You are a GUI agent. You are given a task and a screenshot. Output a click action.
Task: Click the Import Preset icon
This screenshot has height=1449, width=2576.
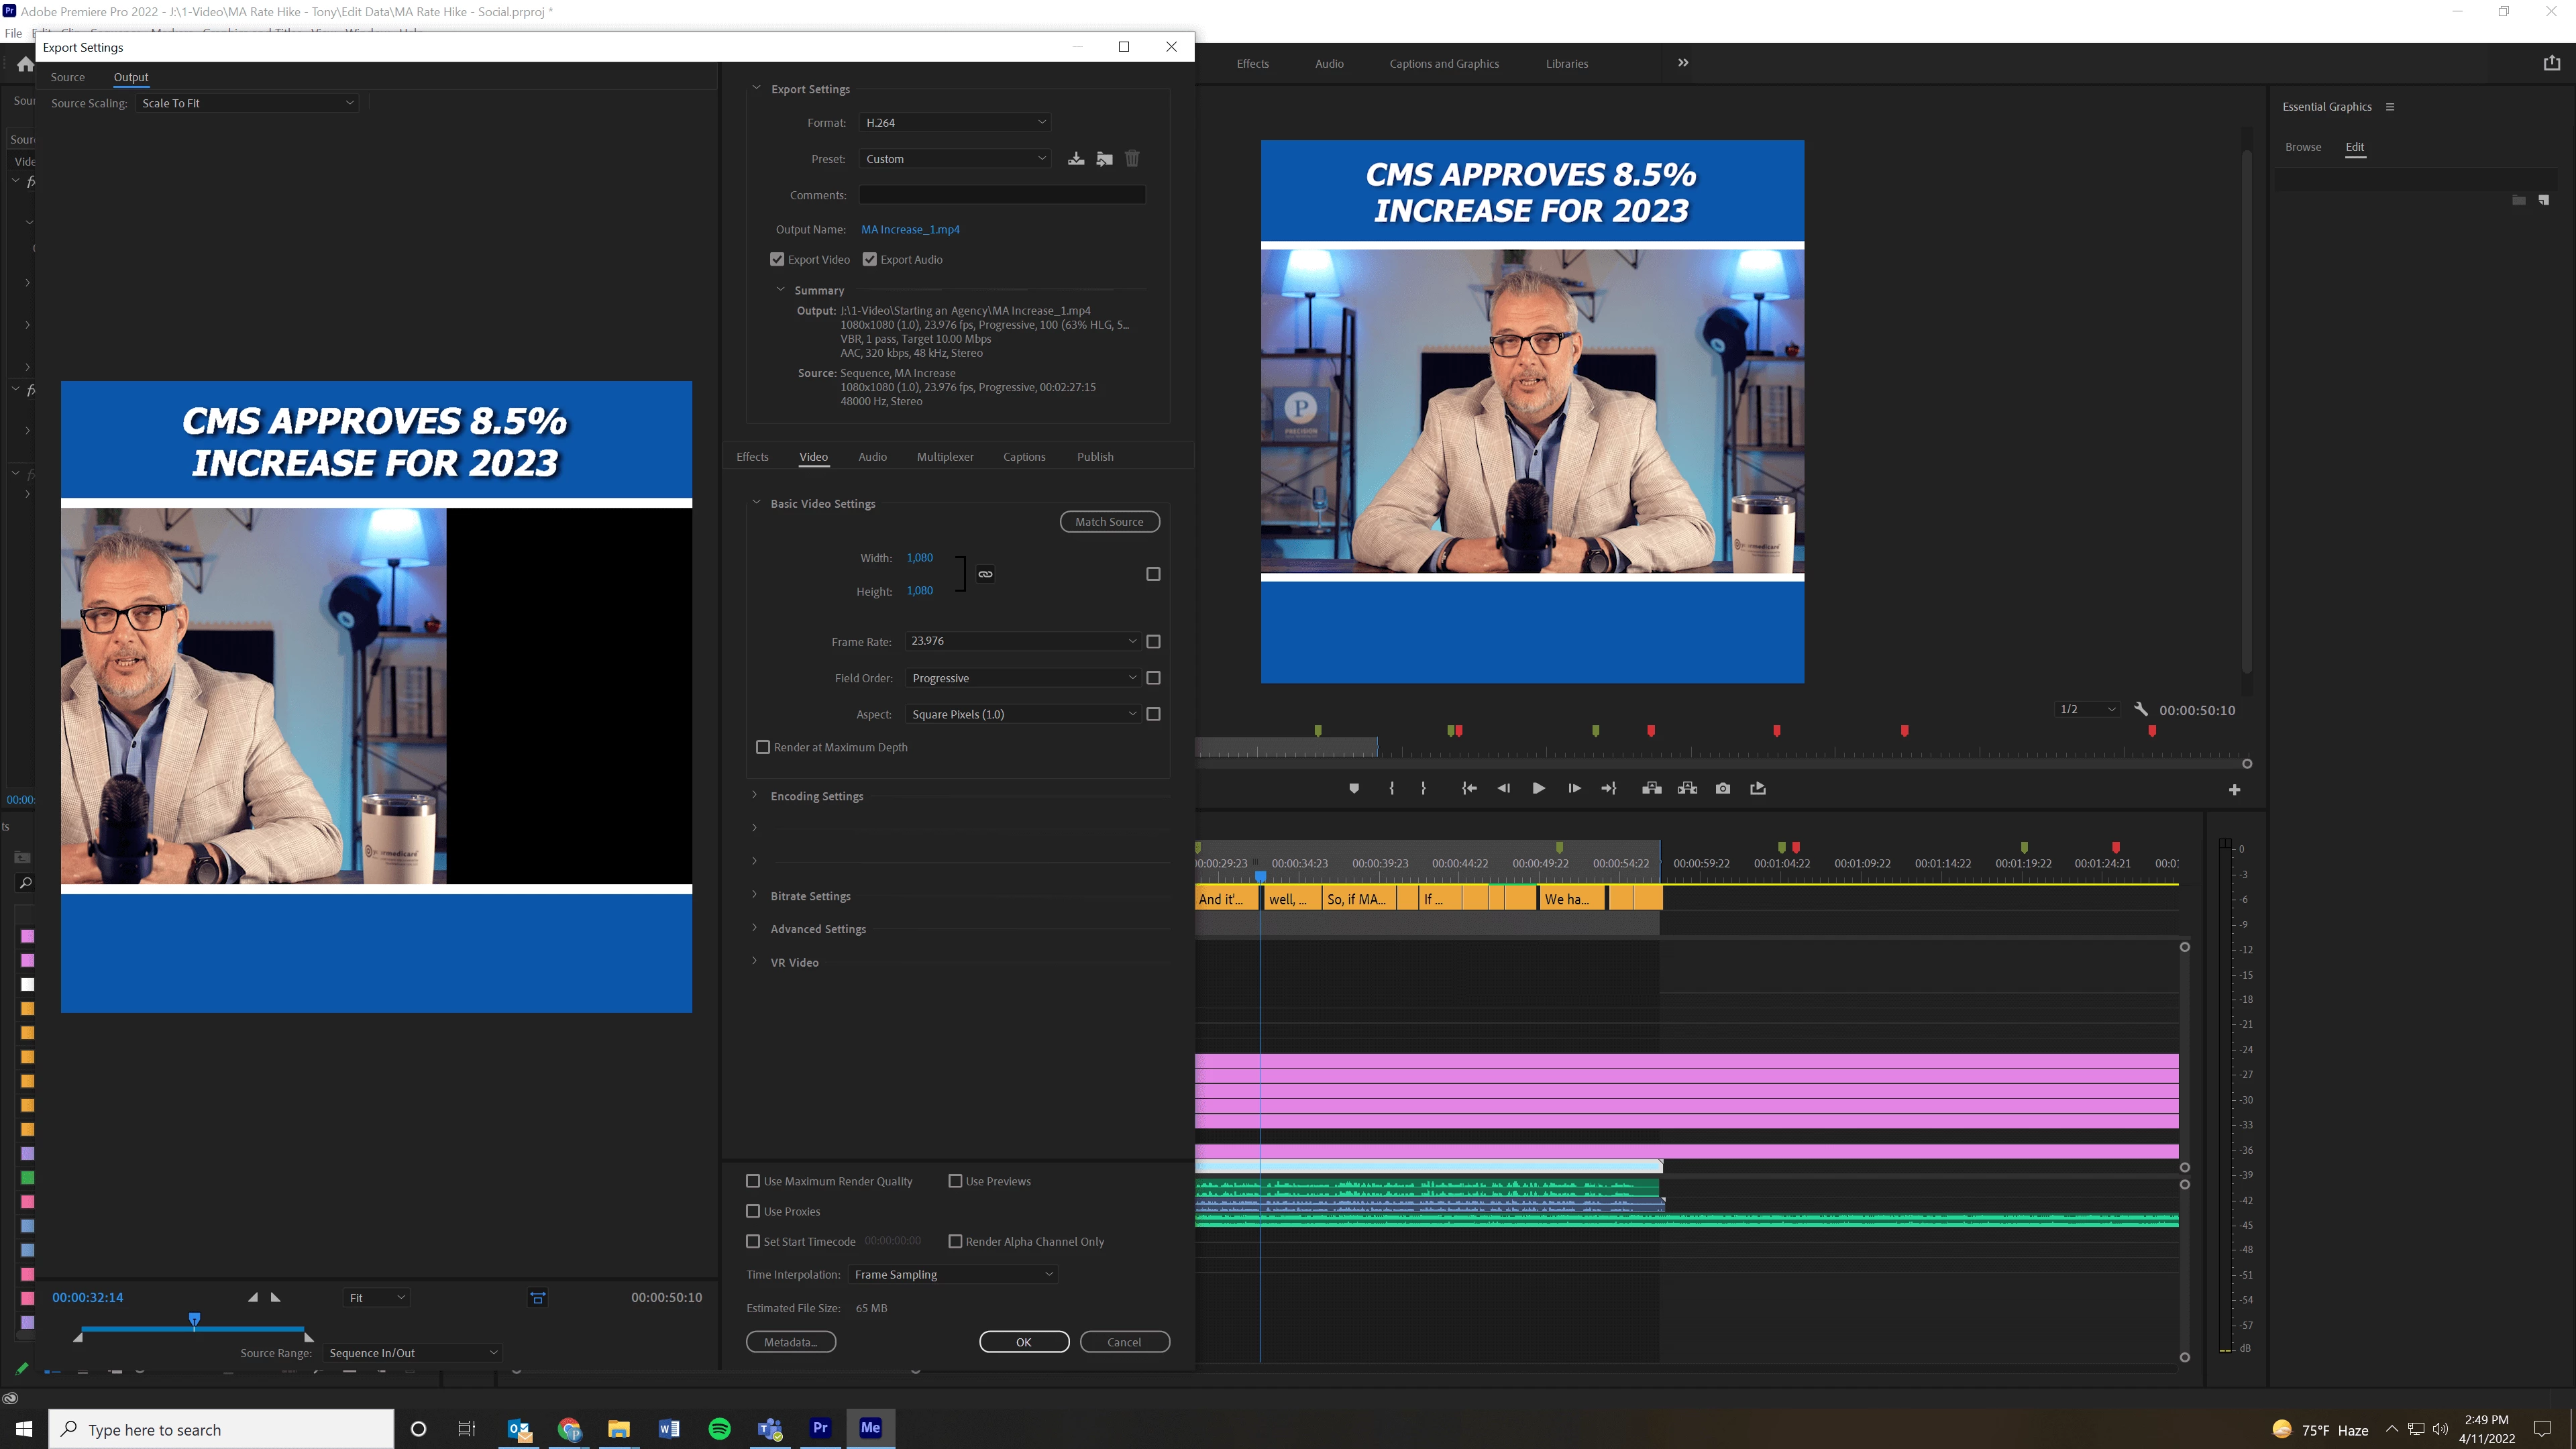coord(1104,158)
